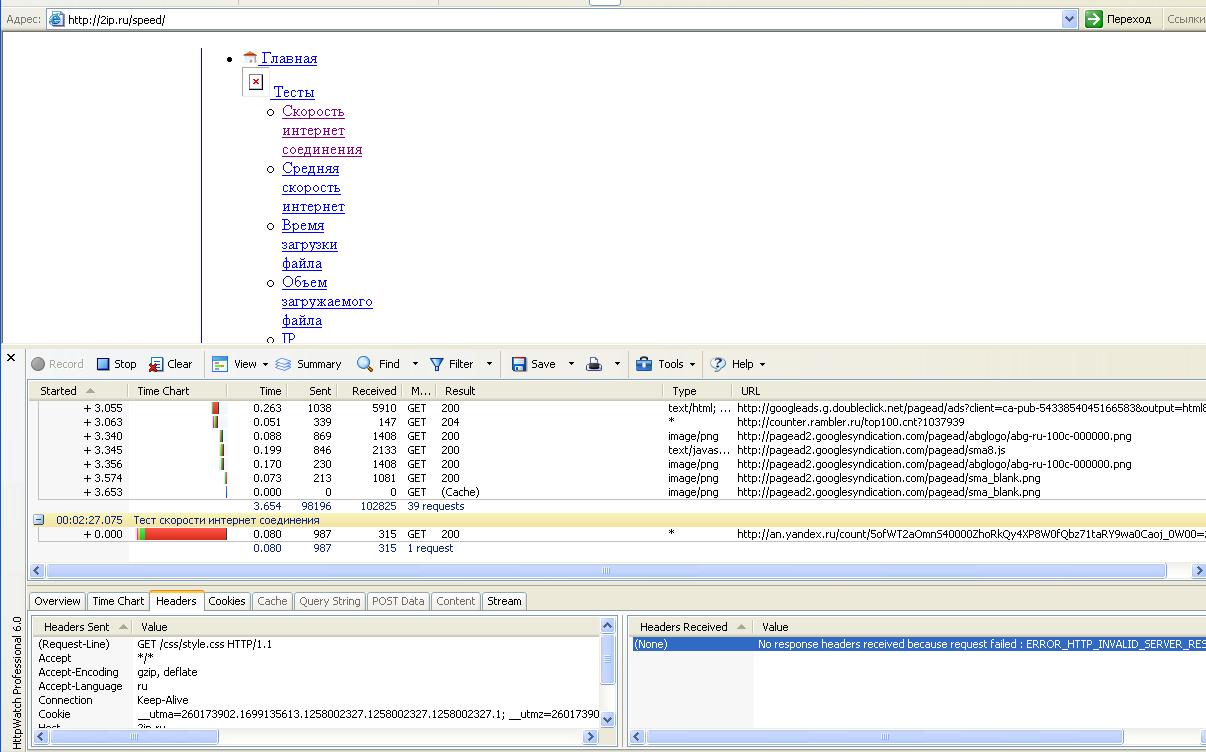Viewport: 1206px width, 752px height.
Task: Clear the HttpWatch log
Action: click(x=170, y=364)
